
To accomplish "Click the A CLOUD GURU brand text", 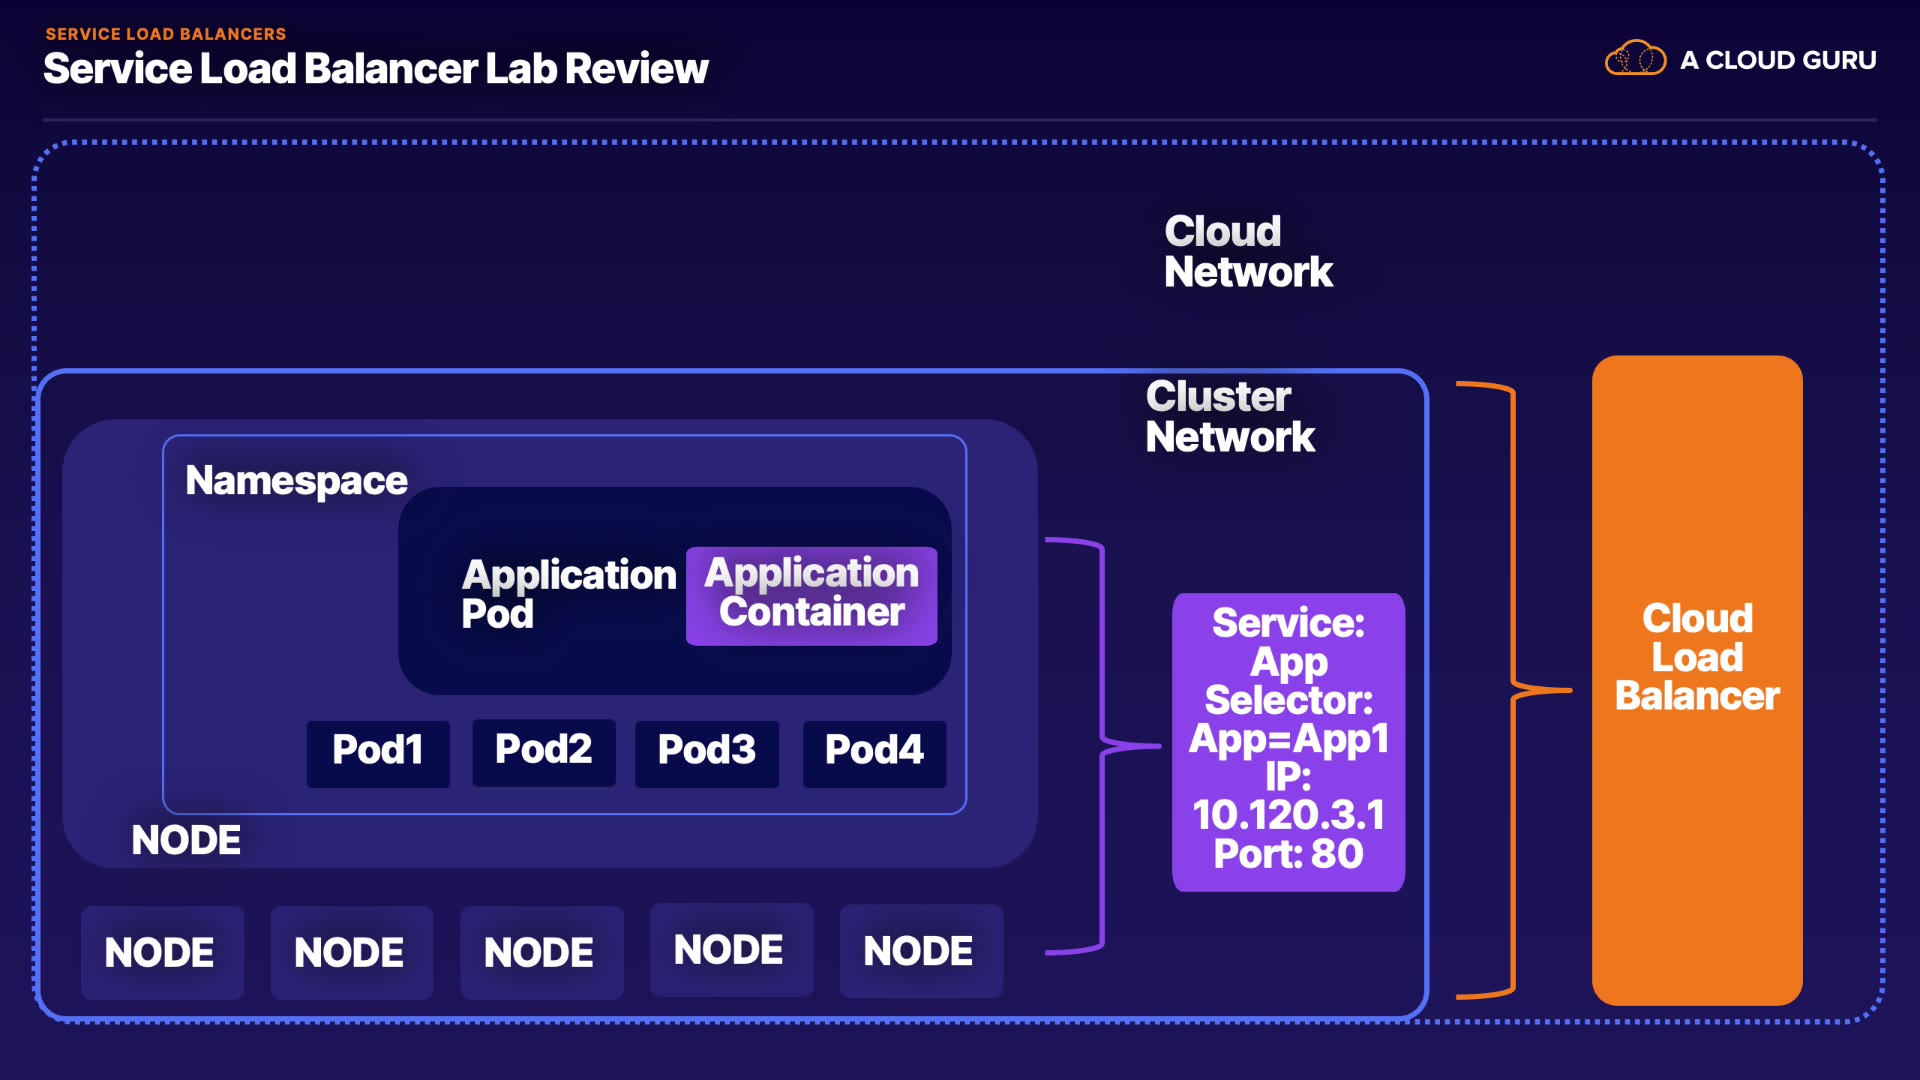I will [1777, 61].
